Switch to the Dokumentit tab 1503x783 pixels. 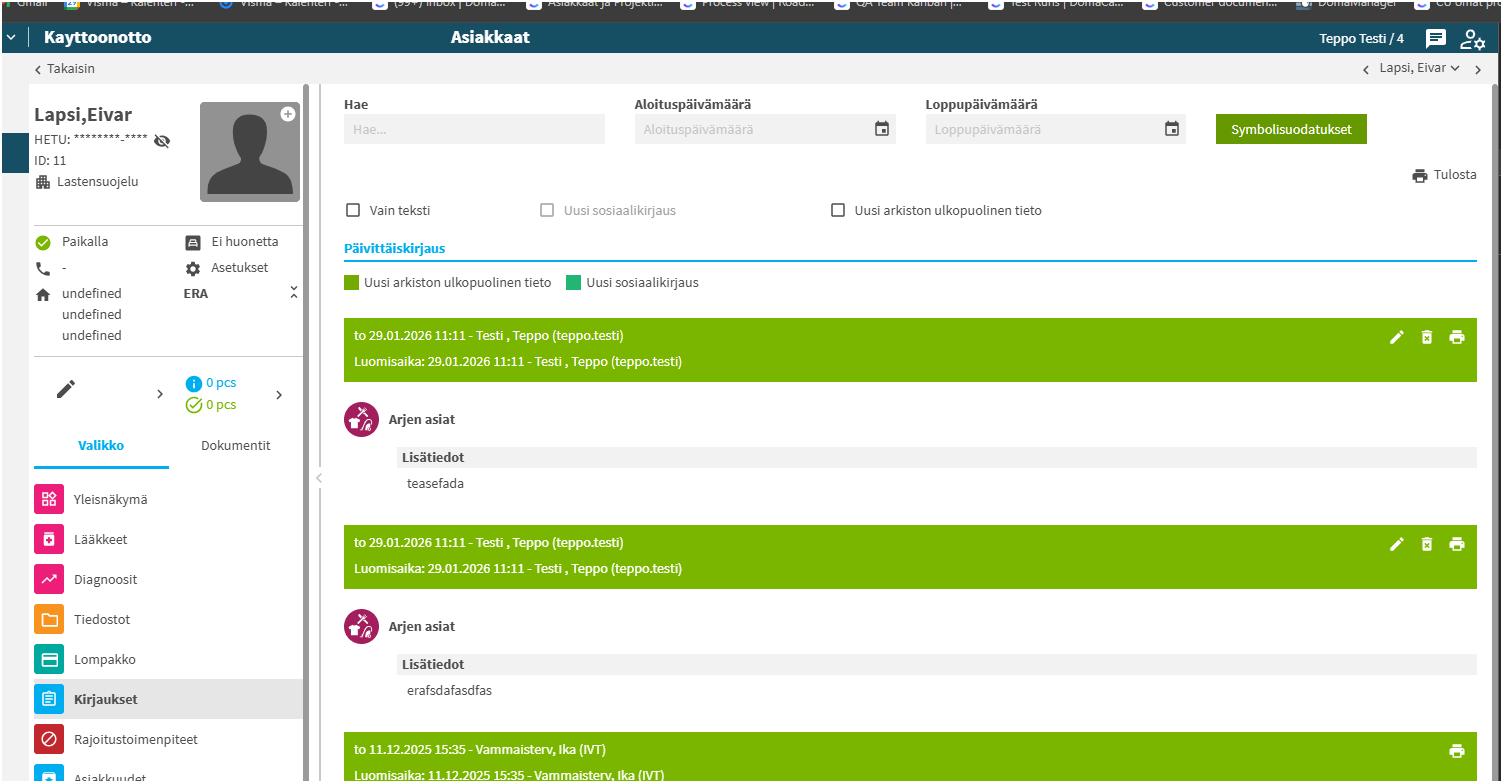click(236, 446)
